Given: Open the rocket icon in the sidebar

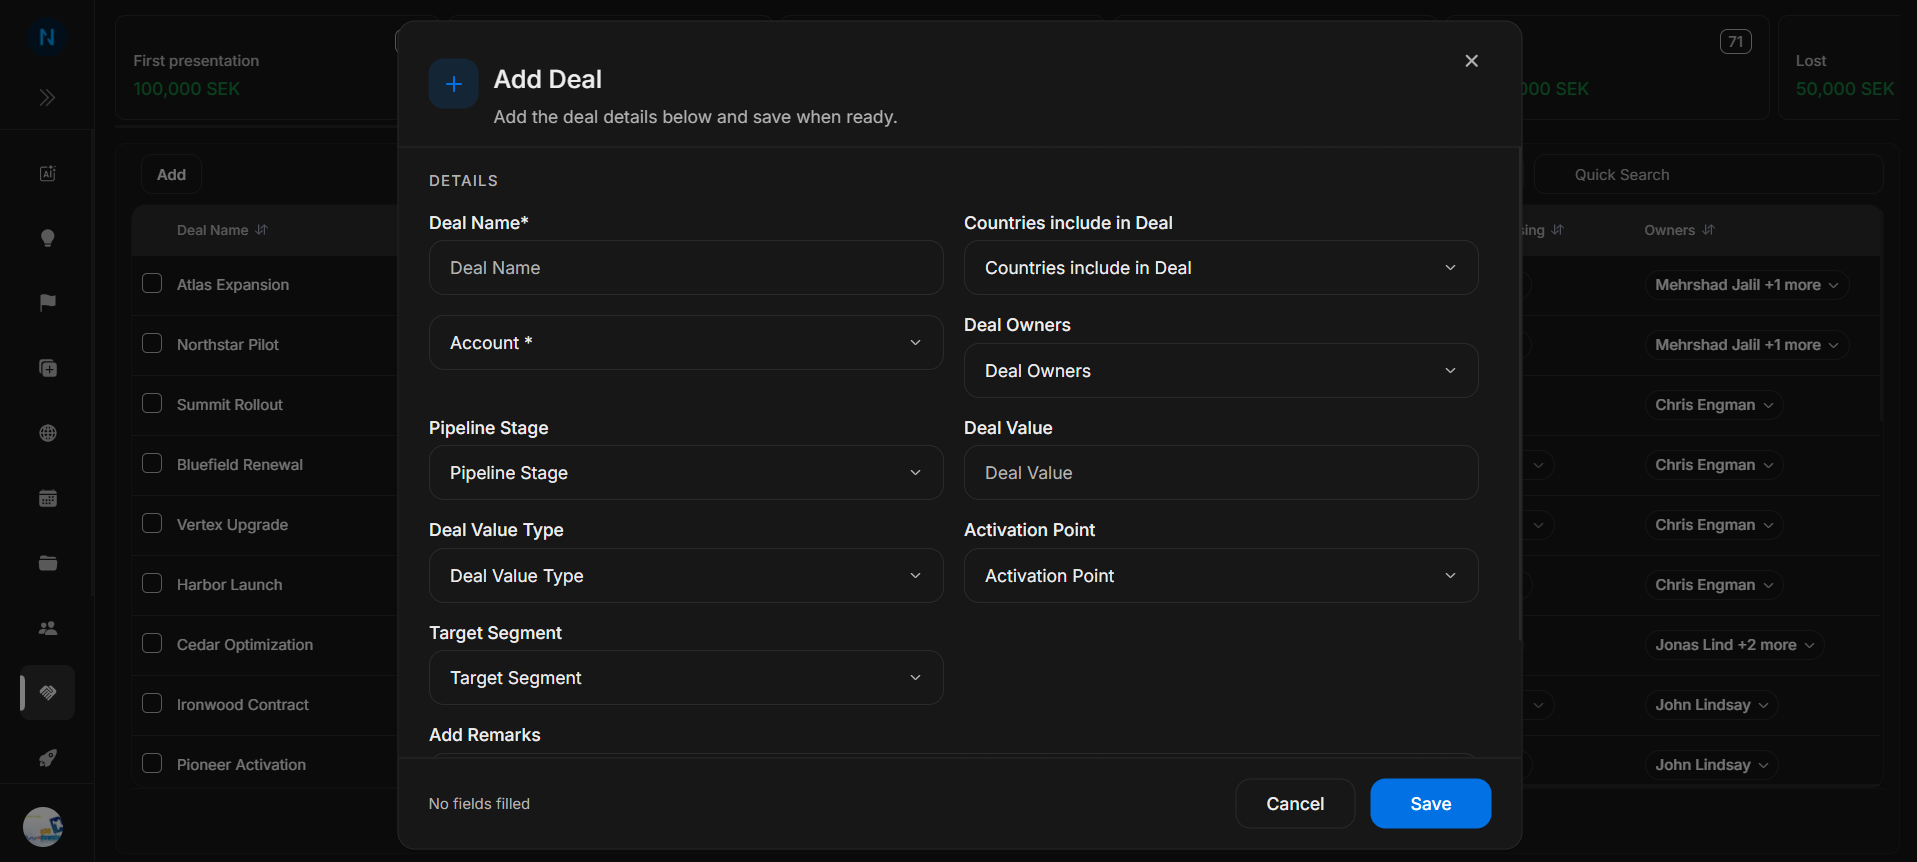Looking at the screenshot, I should [47, 758].
